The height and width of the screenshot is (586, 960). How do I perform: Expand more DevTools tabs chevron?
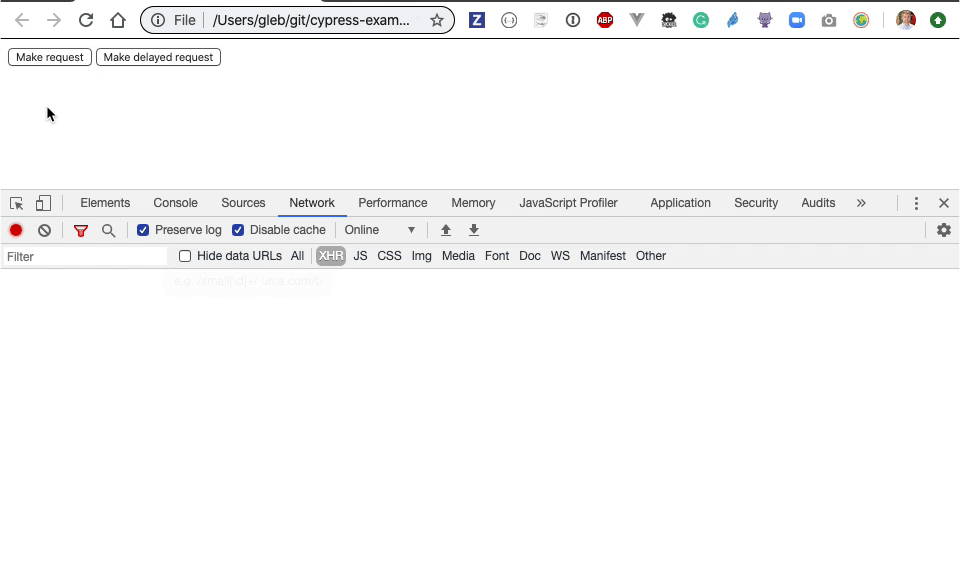[x=861, y=203]
